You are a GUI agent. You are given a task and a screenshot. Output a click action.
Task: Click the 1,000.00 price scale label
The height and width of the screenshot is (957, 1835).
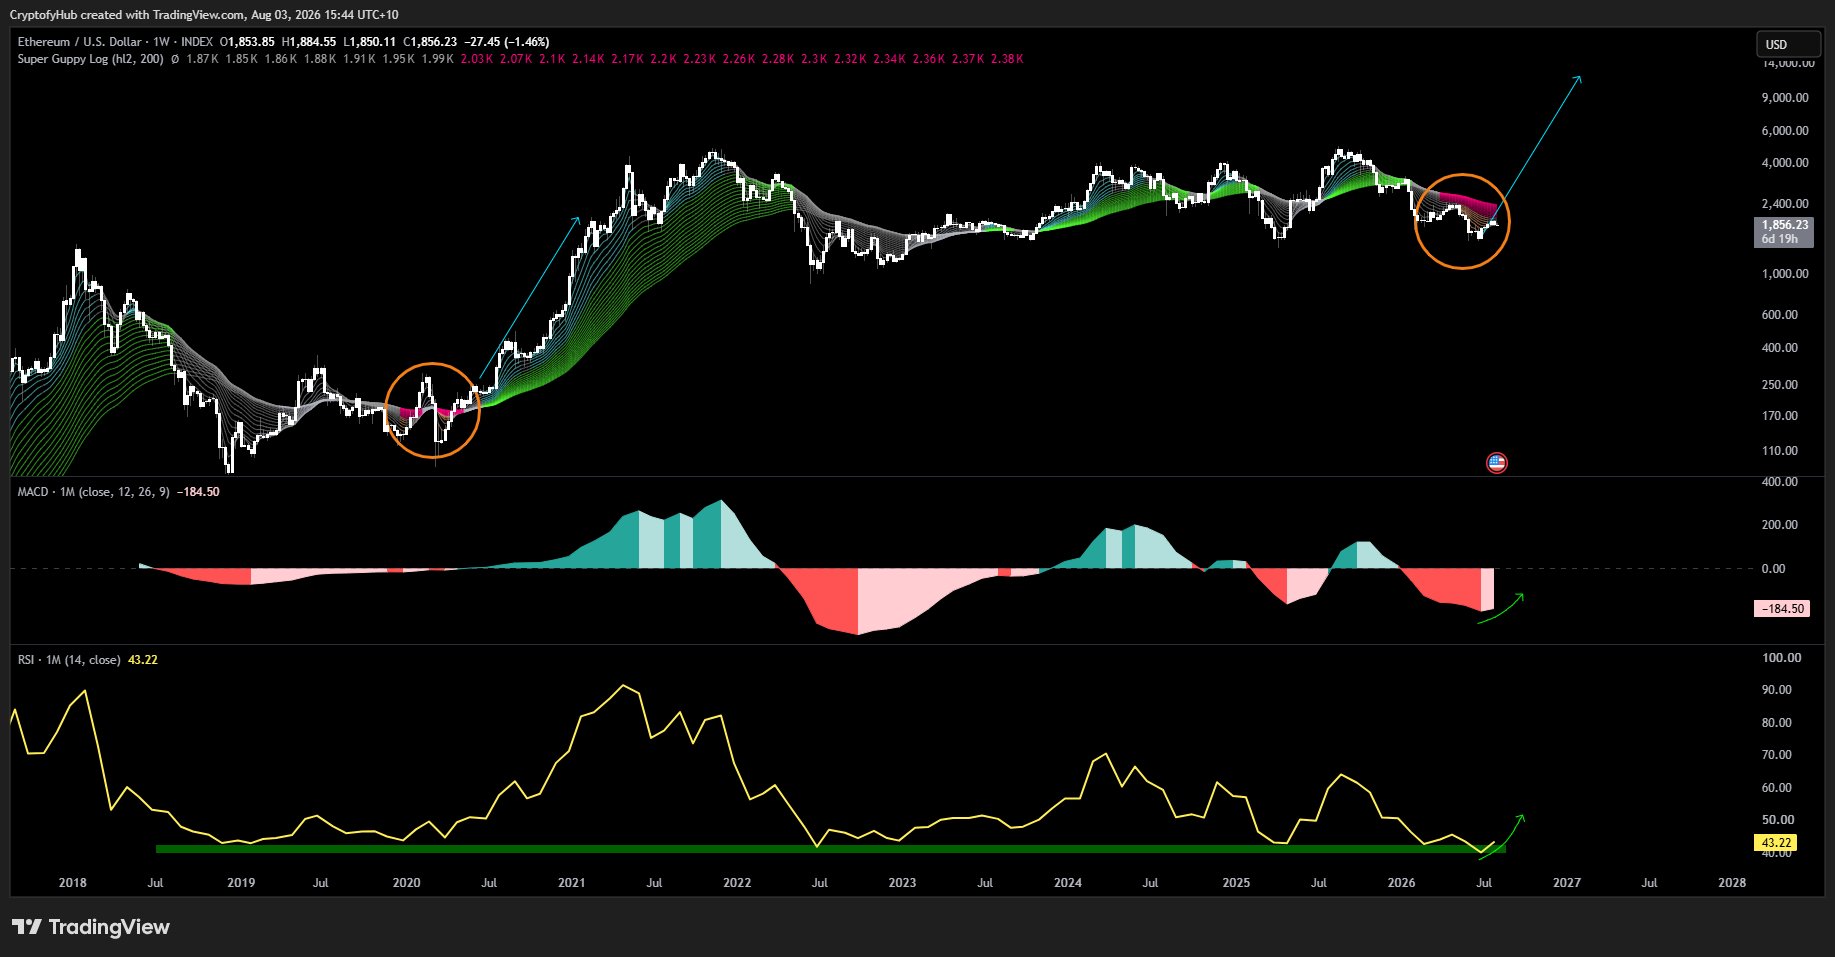click(x=1785, y=274)
